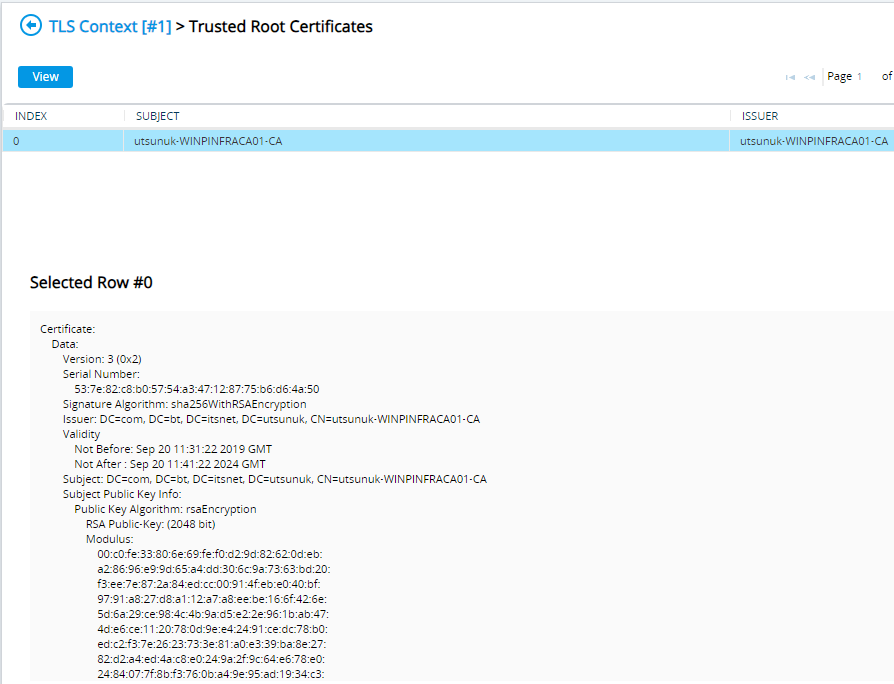Screen dimensions: 894x684
Task: Click the Not After date line
Action: click(x=170, y=464)
